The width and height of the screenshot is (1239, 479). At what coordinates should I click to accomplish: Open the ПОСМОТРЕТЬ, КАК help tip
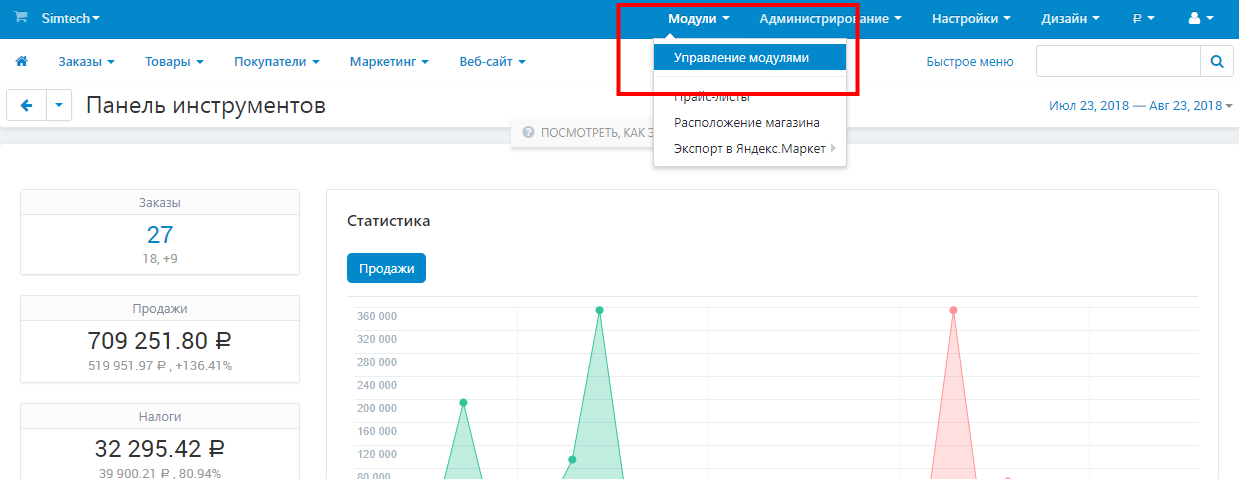tap(583, 132)
